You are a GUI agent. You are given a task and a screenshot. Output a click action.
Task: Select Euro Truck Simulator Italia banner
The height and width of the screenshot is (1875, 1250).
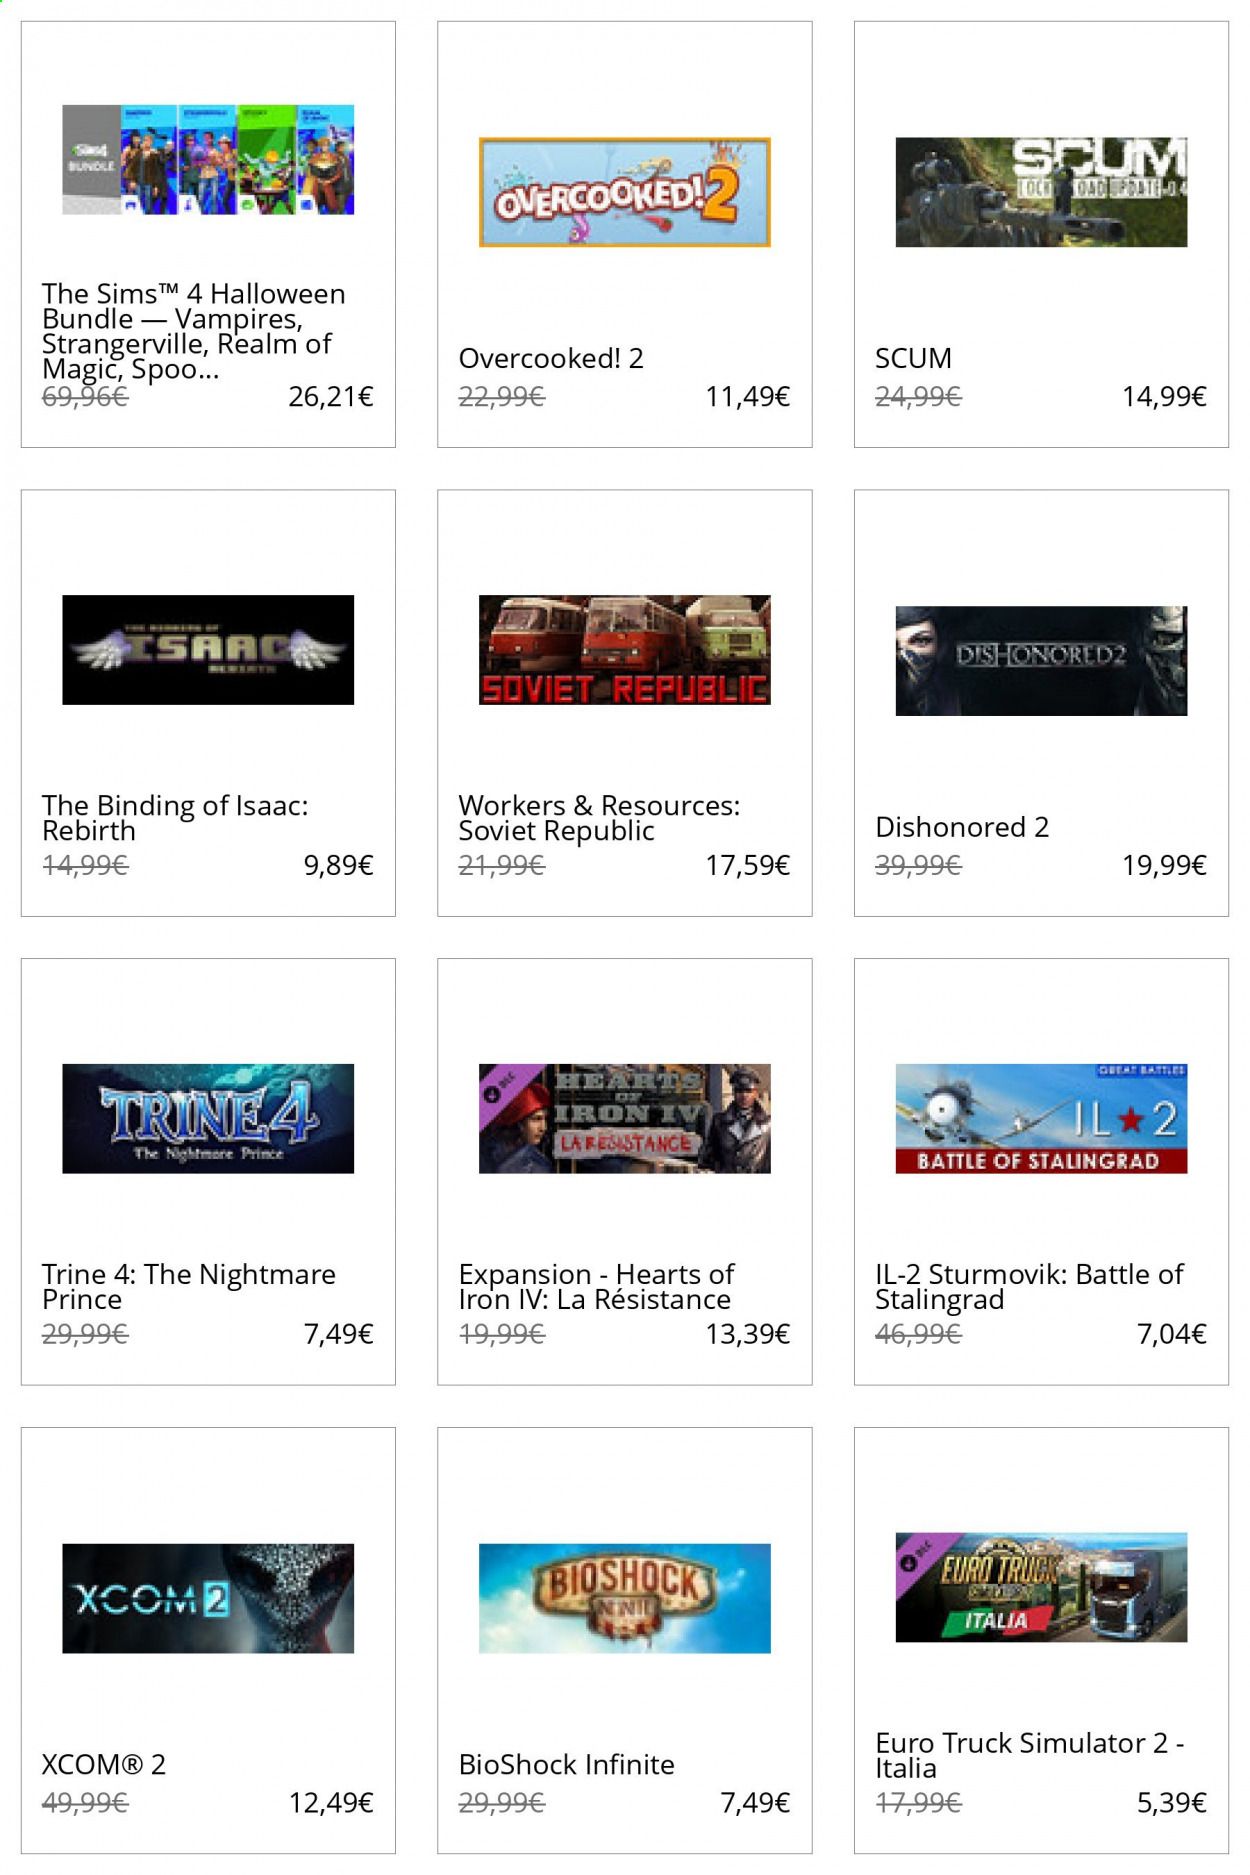(1041, 1587)
